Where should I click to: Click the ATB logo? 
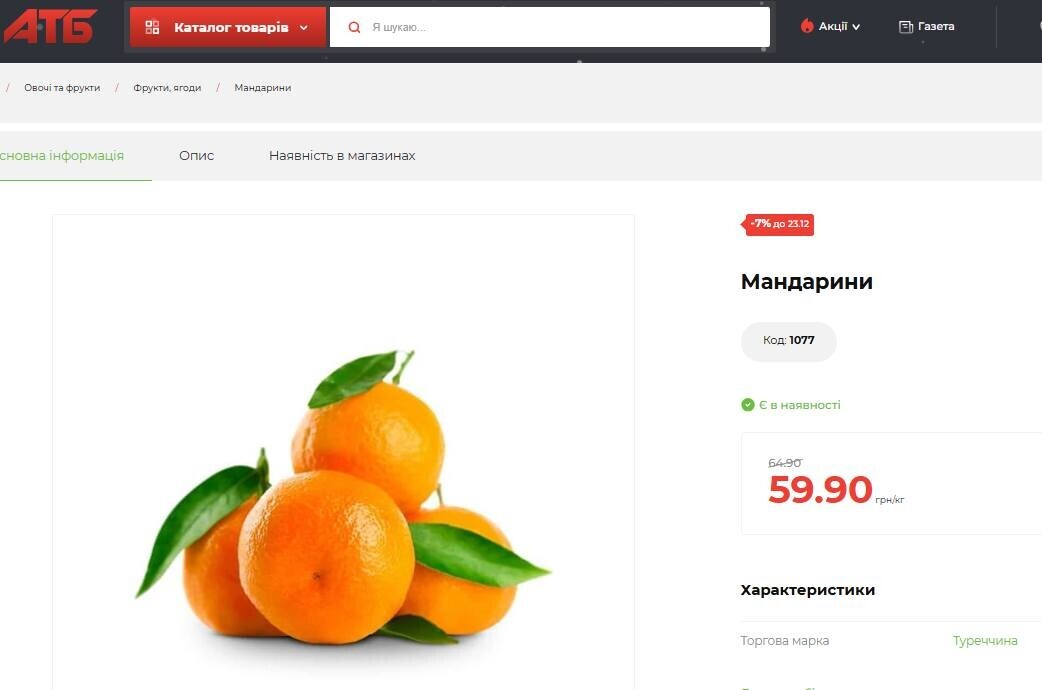(50, 27)
